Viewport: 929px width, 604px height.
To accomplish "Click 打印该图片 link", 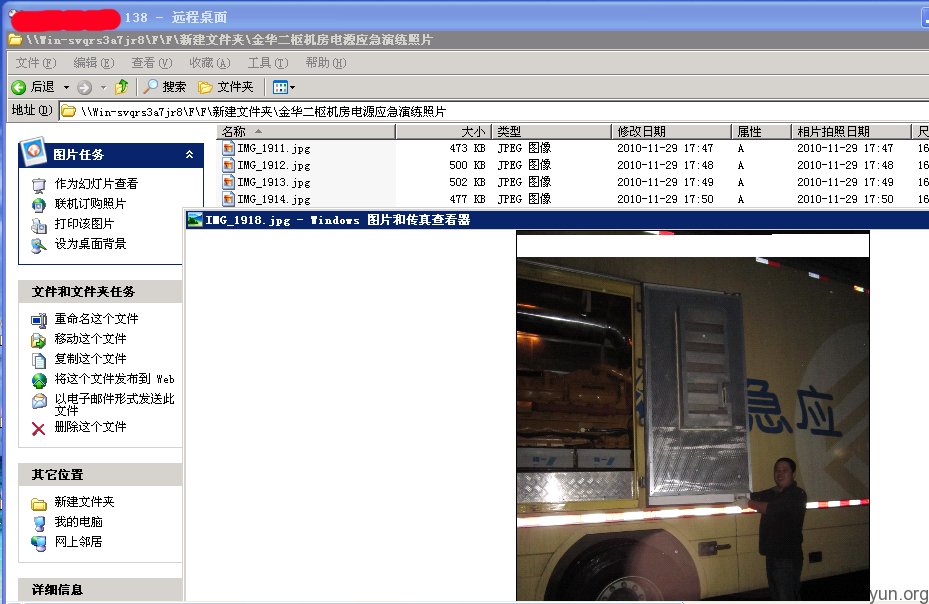I will pyautogui.click(x=84, y=224).
